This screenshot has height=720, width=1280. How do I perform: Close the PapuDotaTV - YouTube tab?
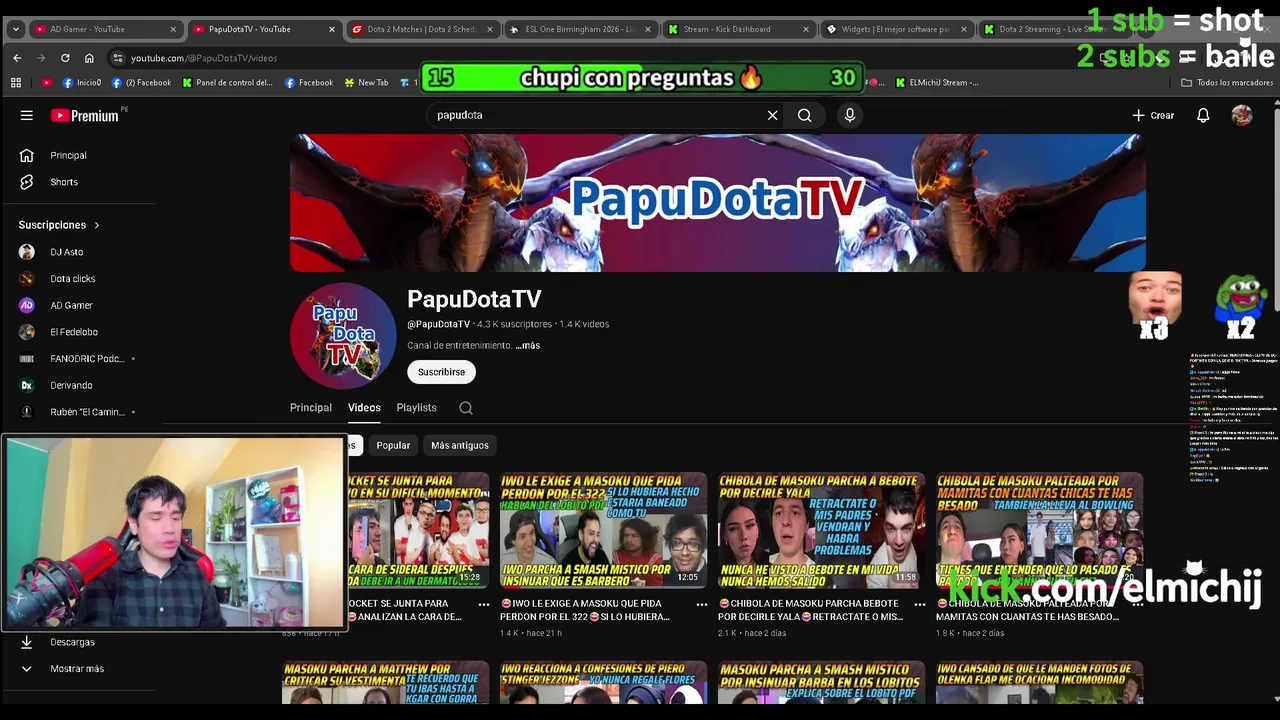pos(331,29)
